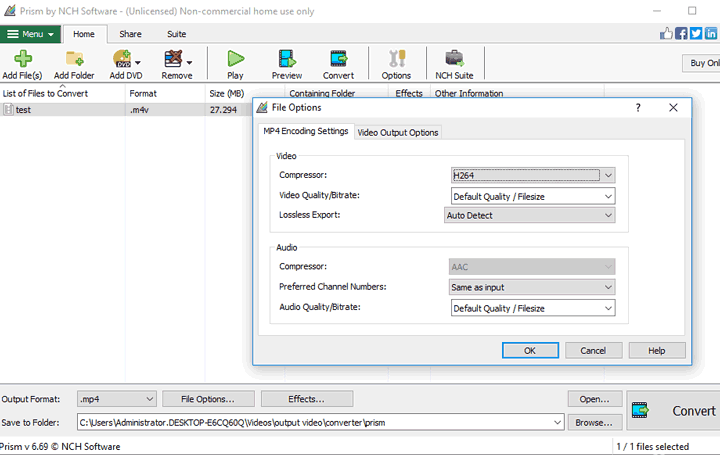Click the Convert toolbar icon

click(338, 64)
